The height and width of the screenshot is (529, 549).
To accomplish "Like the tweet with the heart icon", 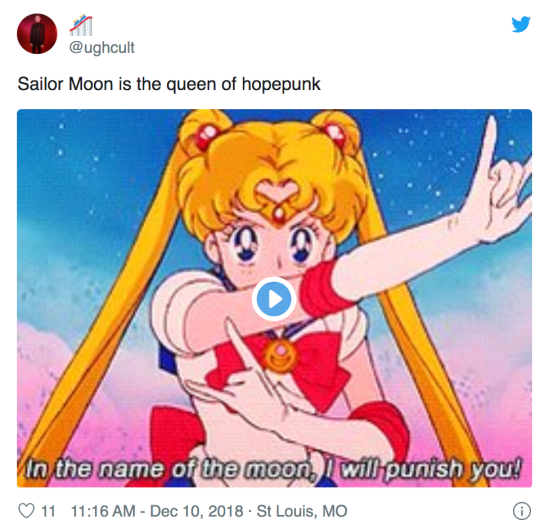I will click(x=27, y=511).
